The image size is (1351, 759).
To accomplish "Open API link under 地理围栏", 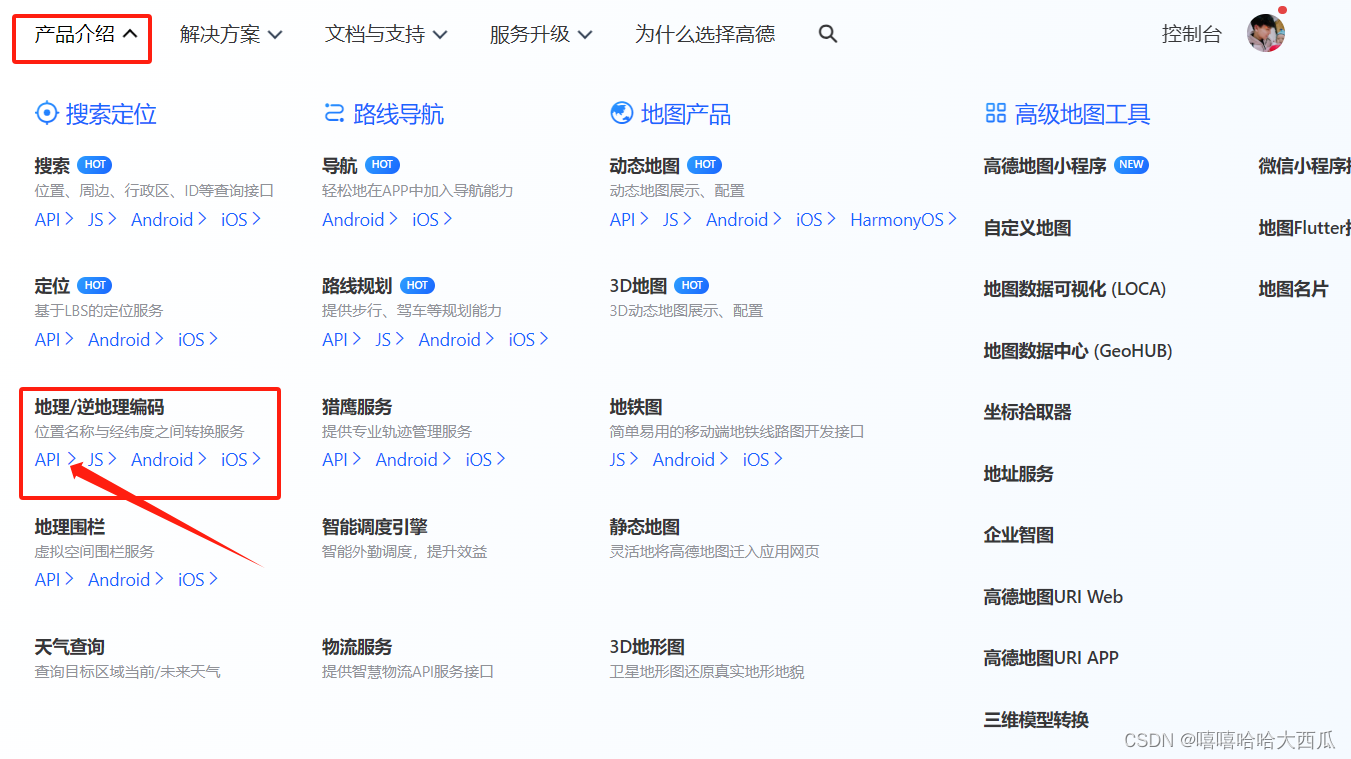I will click(x=54, y=579).
